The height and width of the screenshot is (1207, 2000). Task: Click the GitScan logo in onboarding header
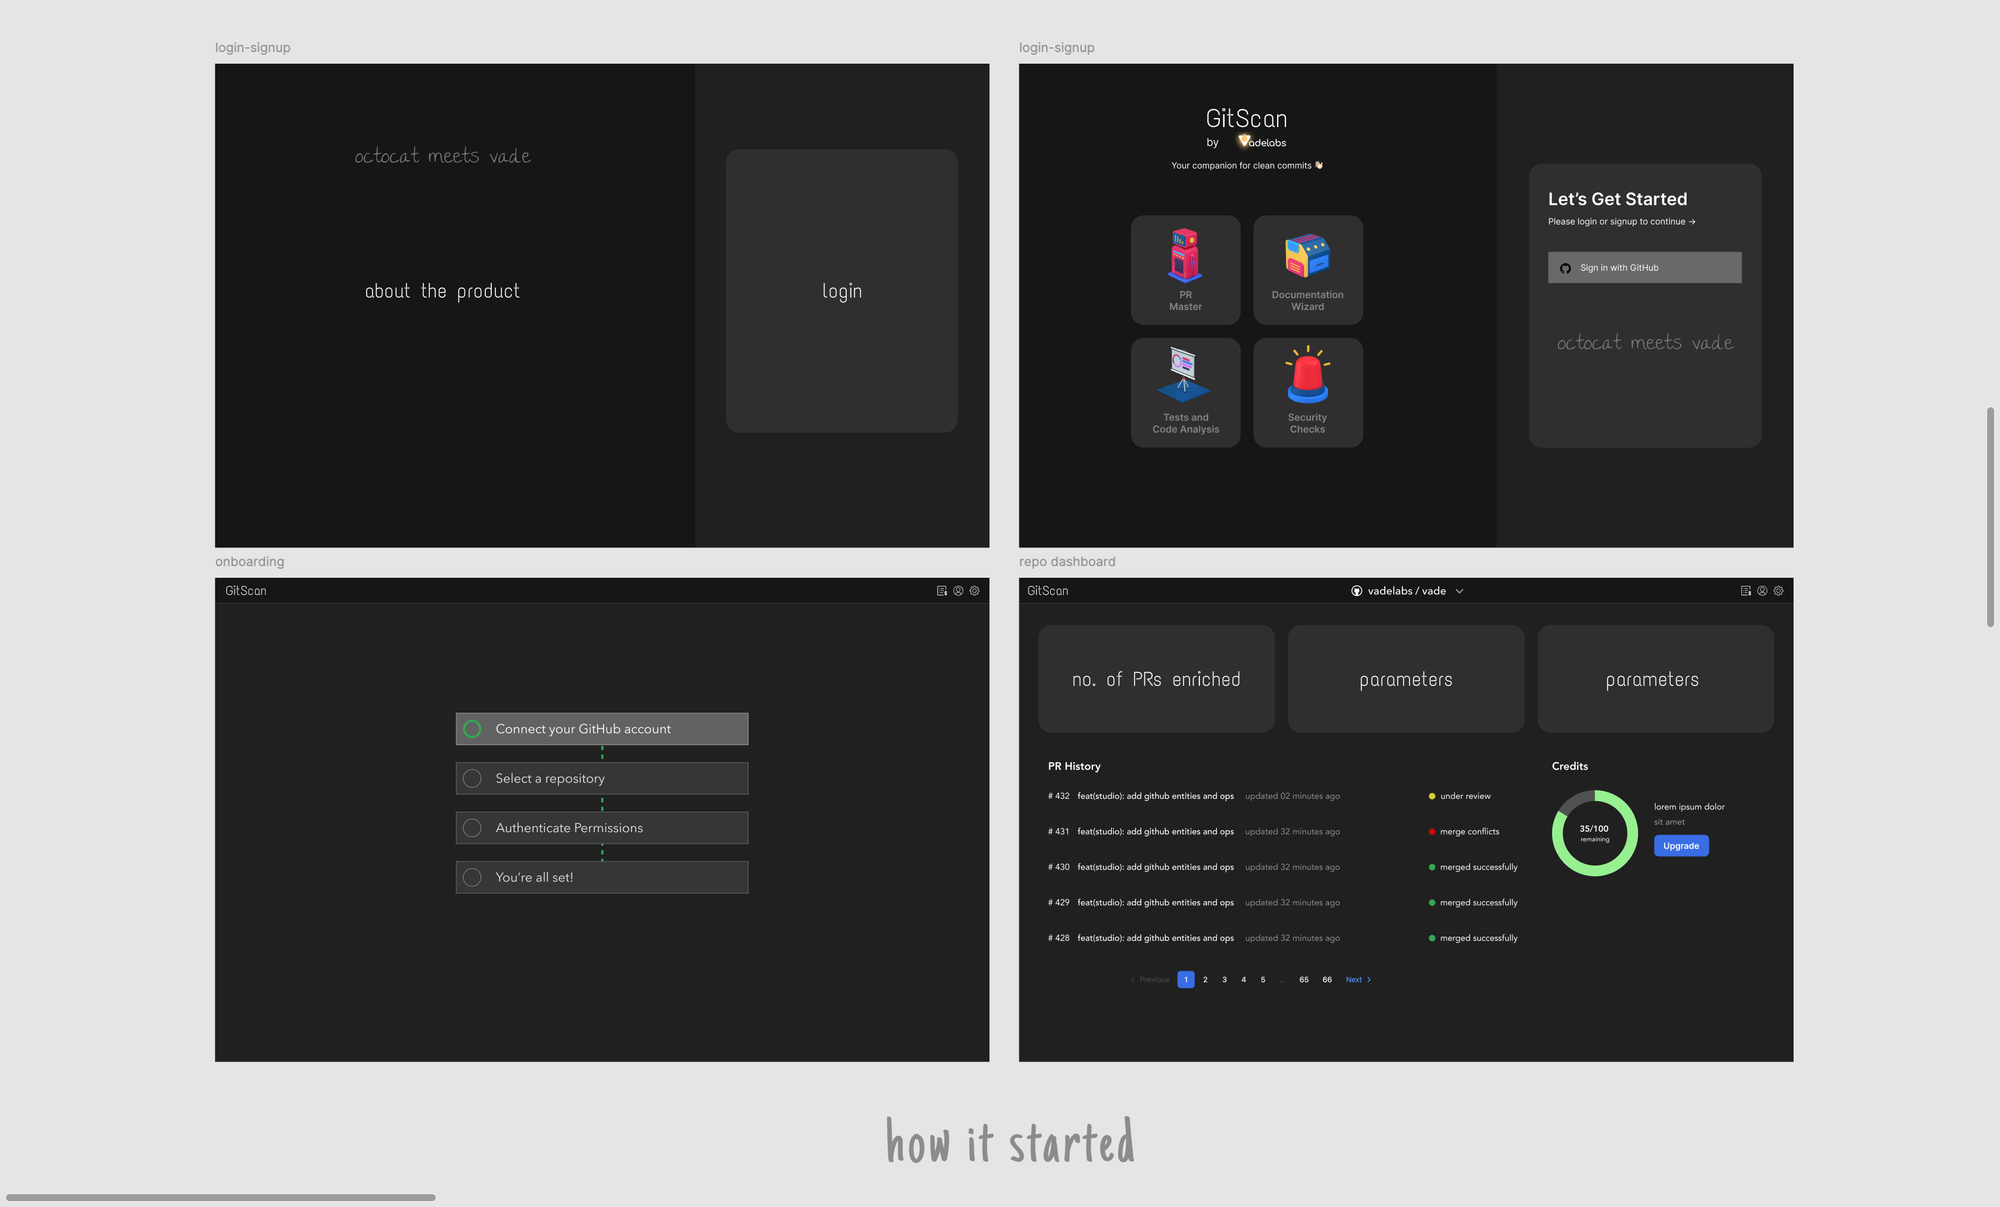click(246, 590)
